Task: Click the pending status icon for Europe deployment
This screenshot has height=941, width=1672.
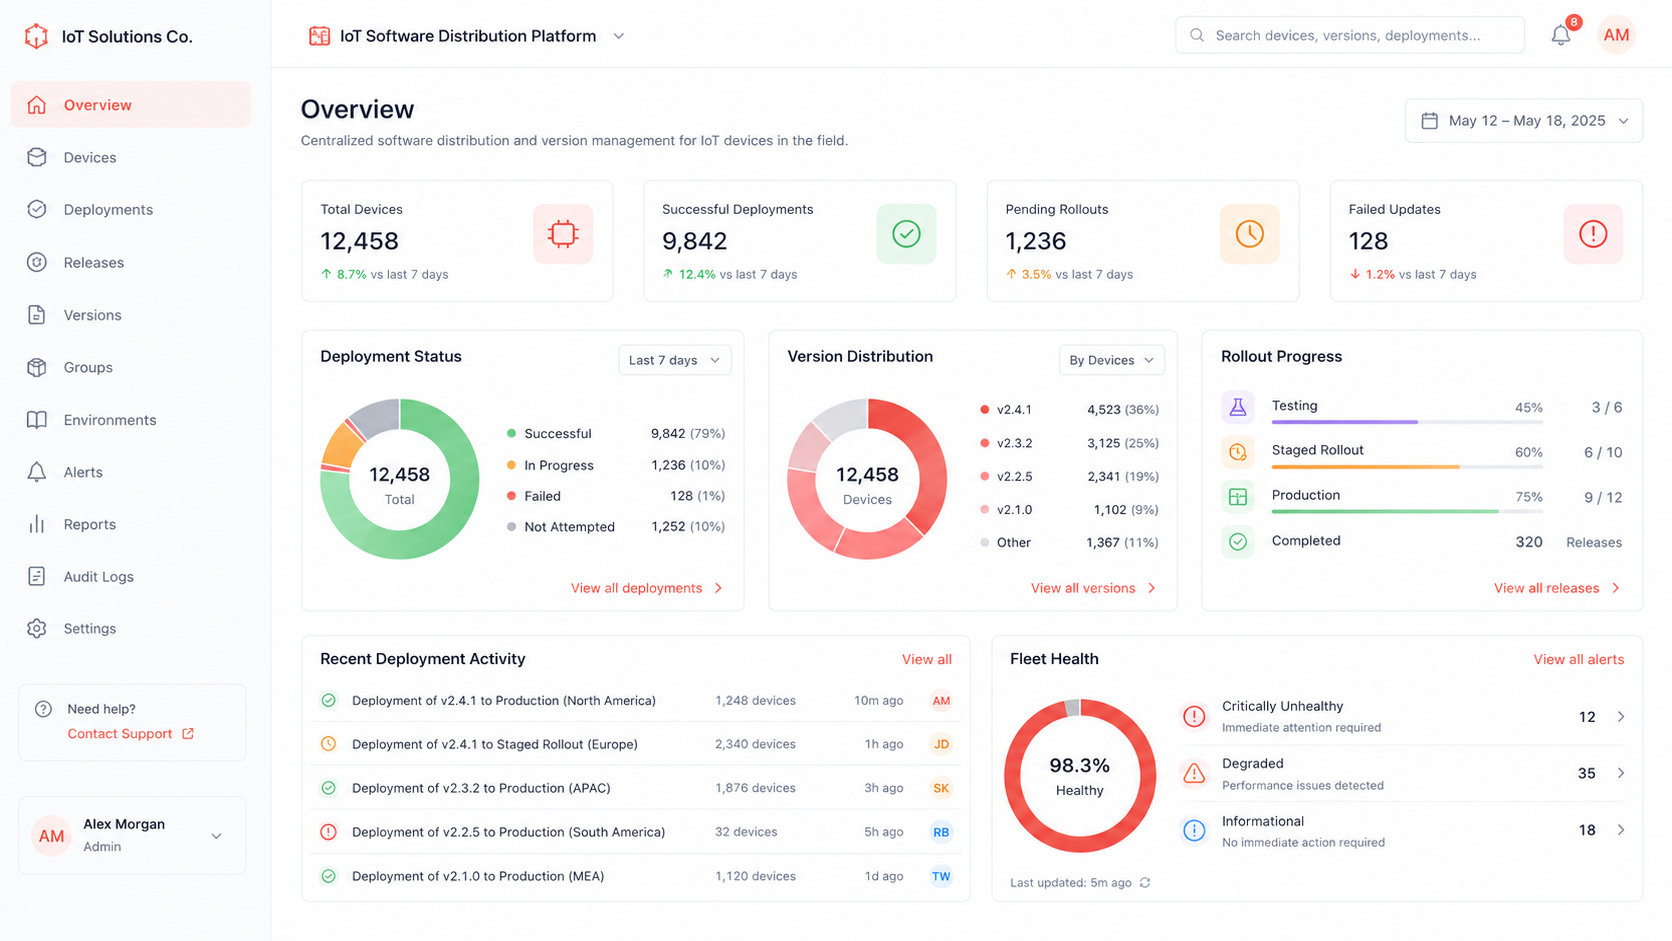Action: (328, 744)
